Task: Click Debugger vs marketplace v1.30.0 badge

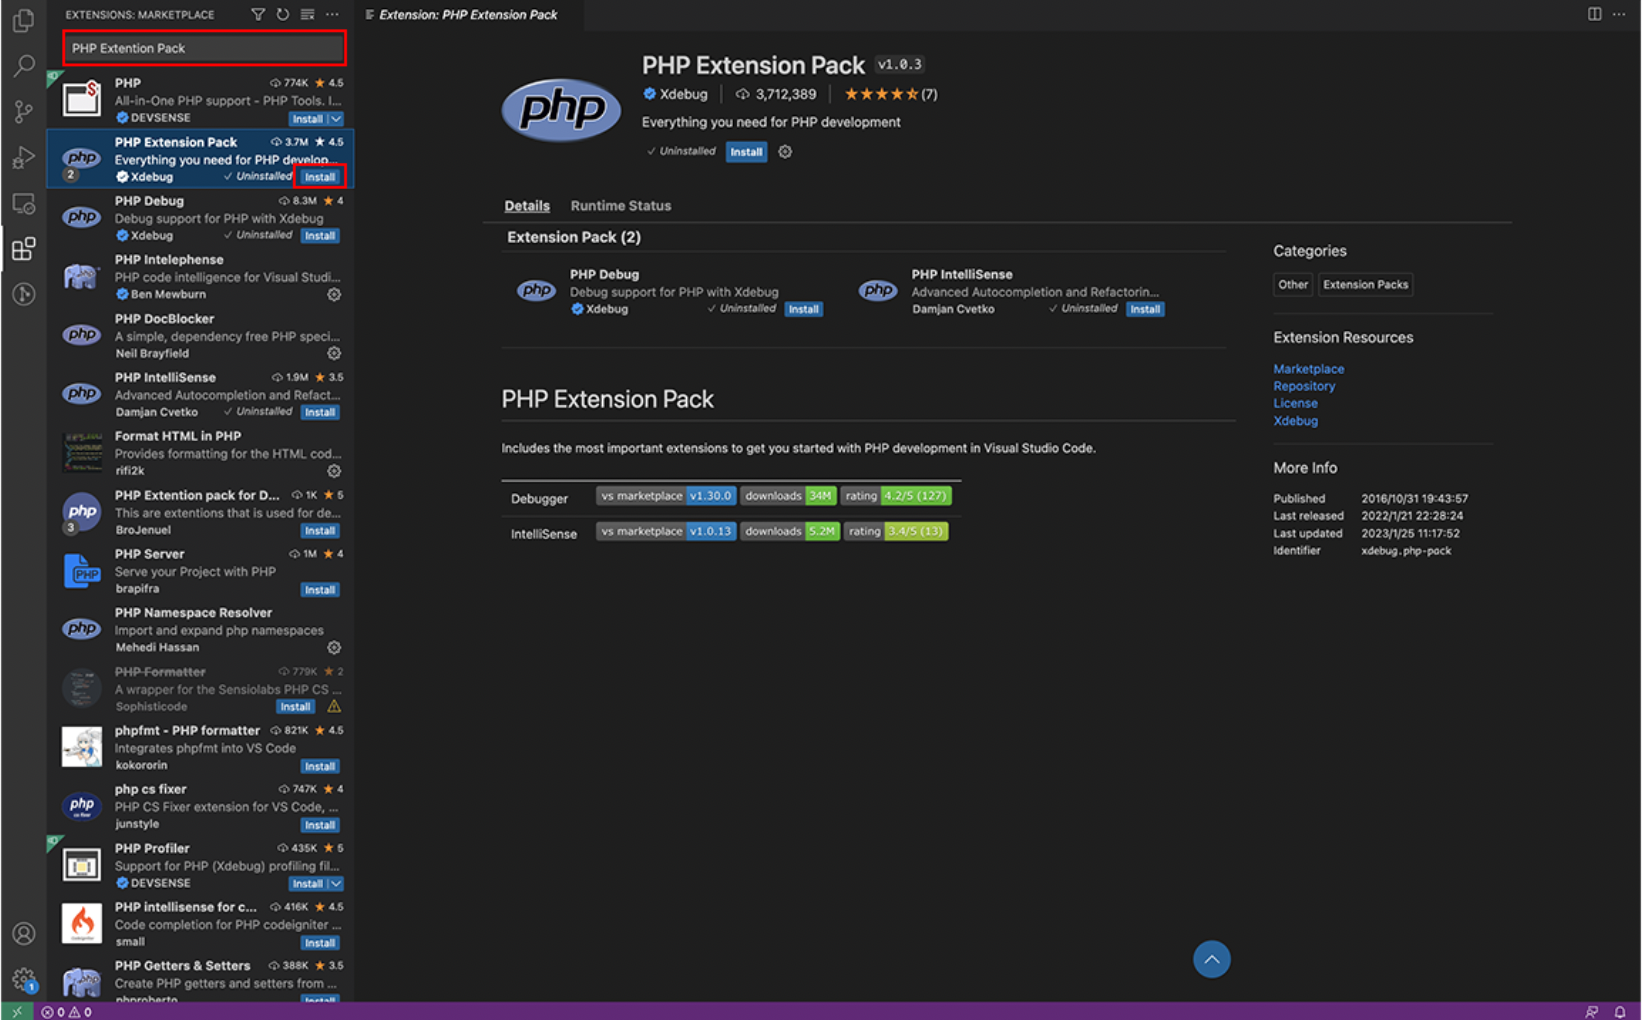Action: (666, 496)
